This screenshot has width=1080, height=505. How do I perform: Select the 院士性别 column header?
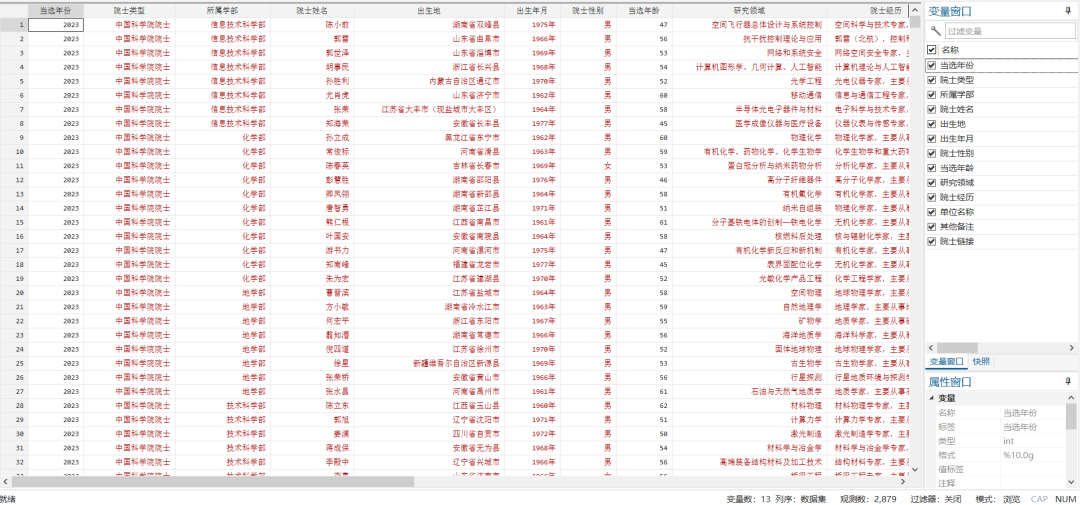click(588, 10)
